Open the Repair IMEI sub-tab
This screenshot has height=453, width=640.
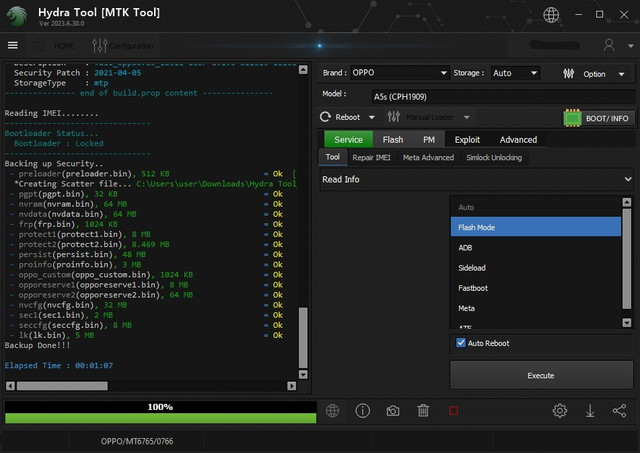(371, 158)
